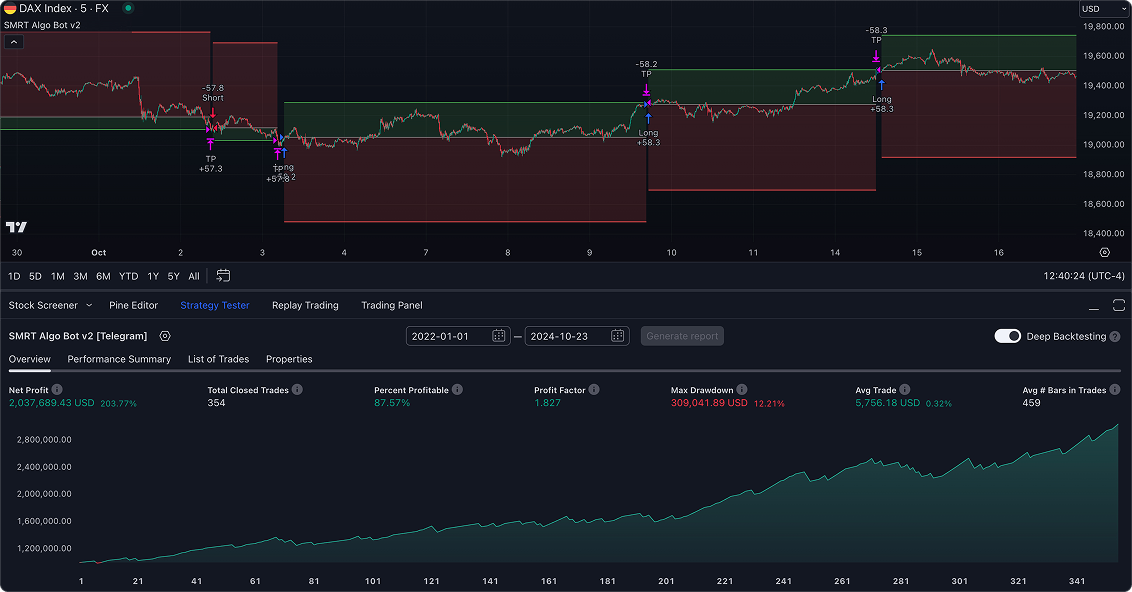The image size is (1132, 592).
Task: Open the Pine Editor tab
Action: (x=133, y=305)
